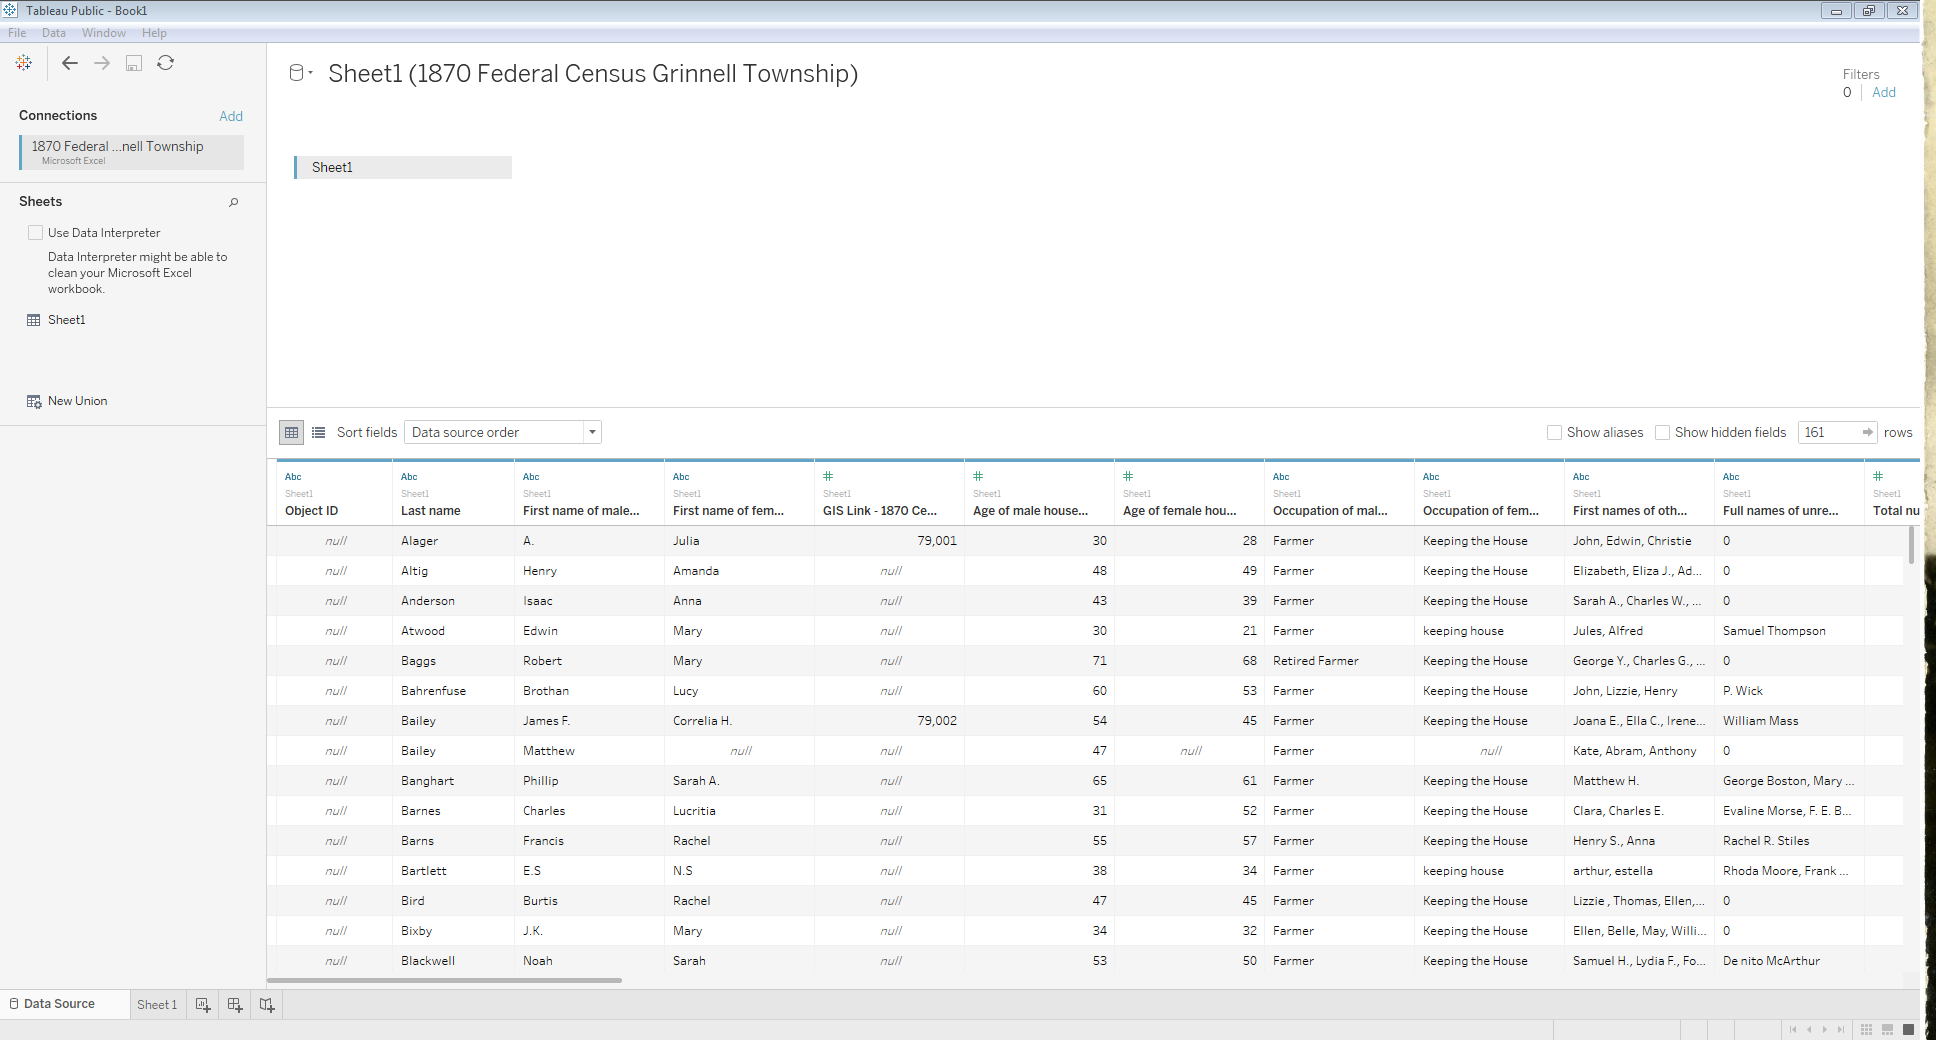Click the new dashboard icon
Screen dimensions: 1936x1040
tap(235, 1005)
